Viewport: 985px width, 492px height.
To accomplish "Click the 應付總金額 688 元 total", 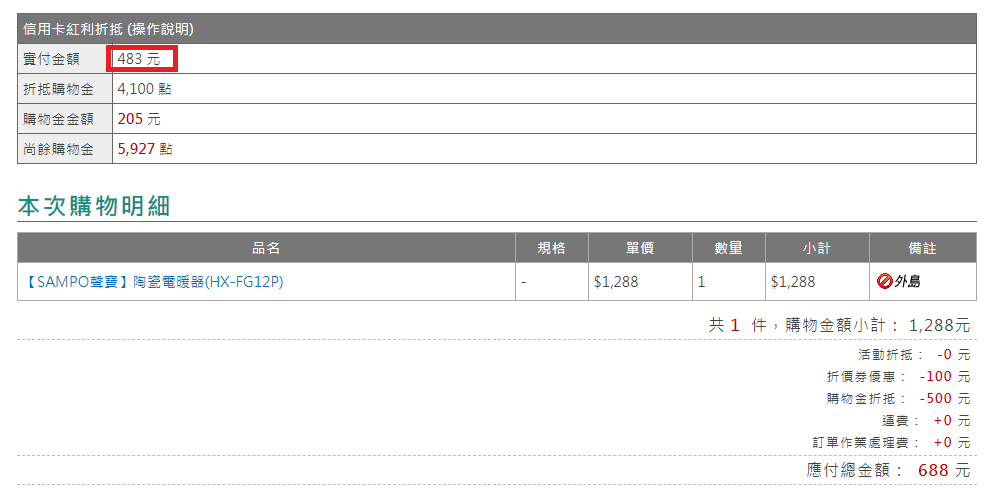I will 888,469.
